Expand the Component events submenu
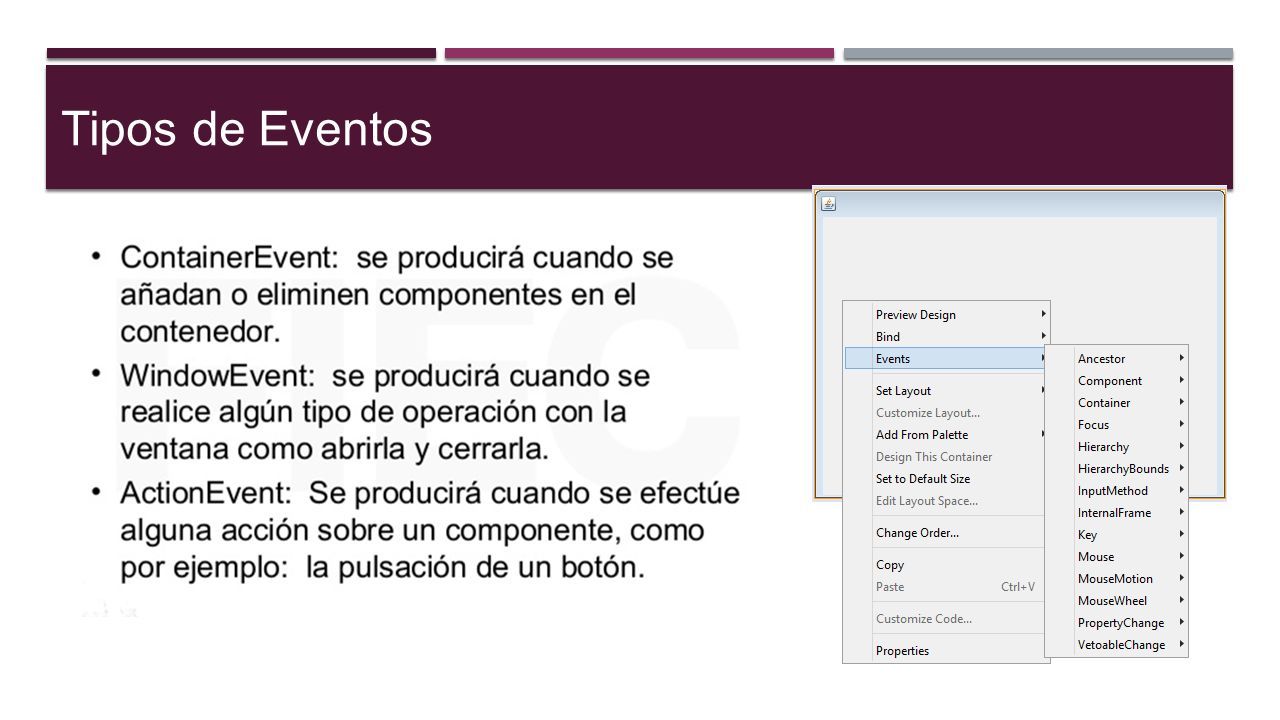This screenshot has height=720, width=1280. [1117, 380]
